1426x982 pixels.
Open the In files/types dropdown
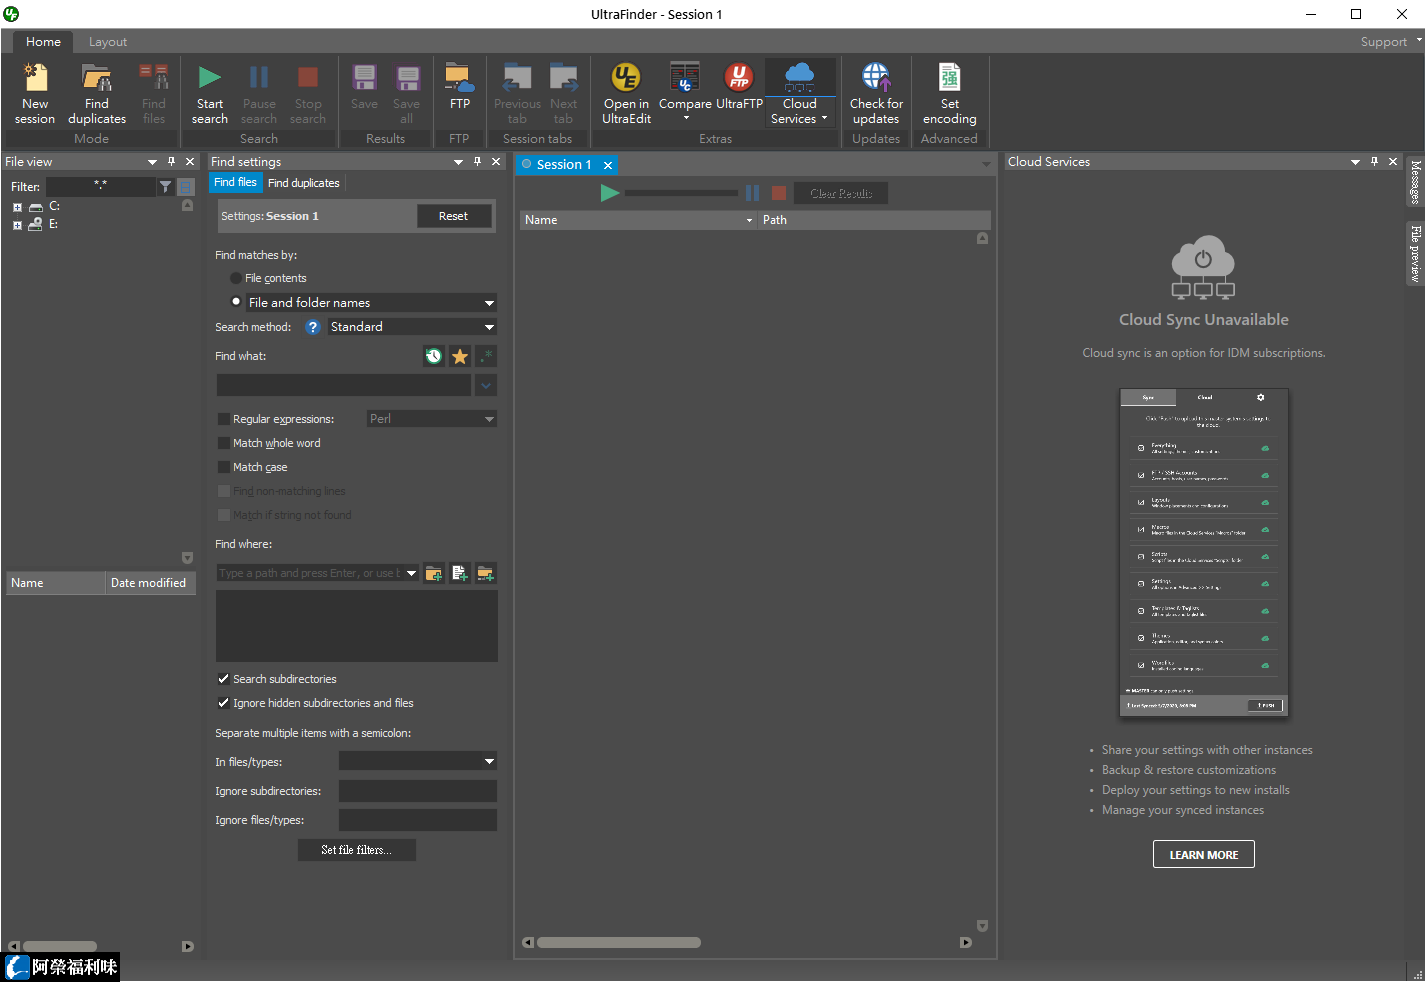click(x=489, y=761)
